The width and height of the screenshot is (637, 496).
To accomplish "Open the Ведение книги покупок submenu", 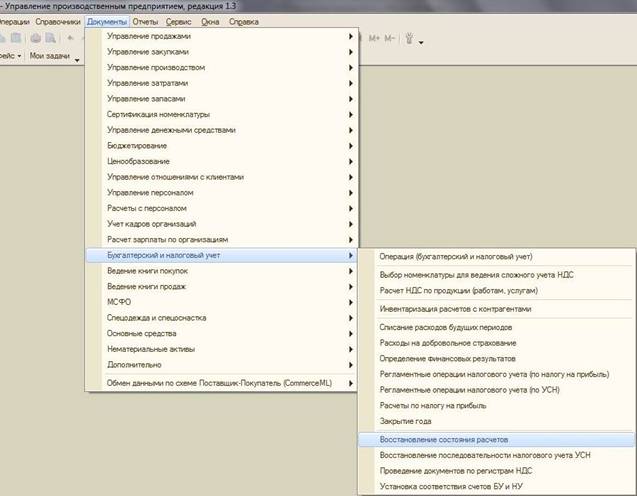I will click(x=222, y=271).
